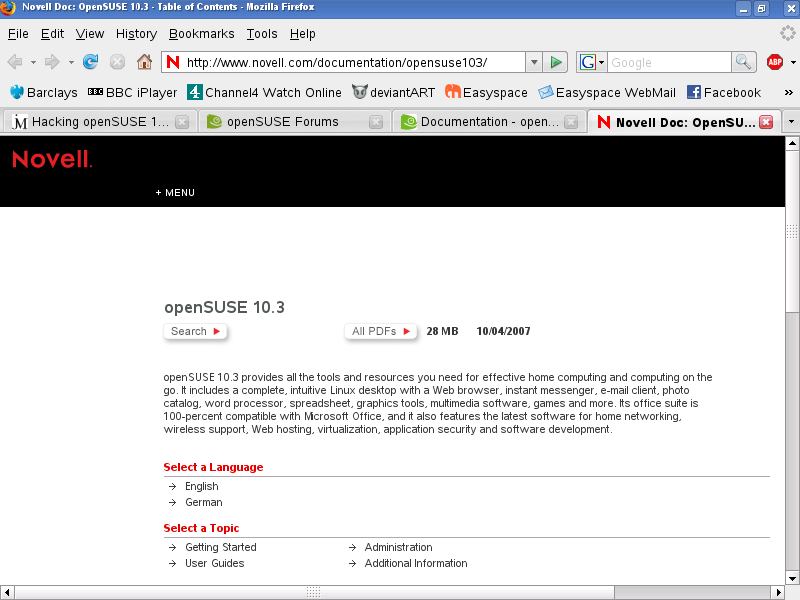Open the Additional Information topic
The height and width of the screenshot is (600, 800).
(x=416, y=563)
